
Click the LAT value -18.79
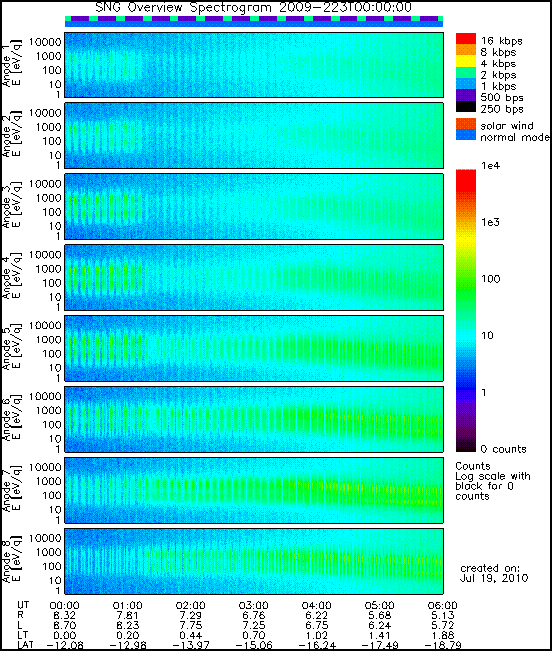pyautogui.click(x=443, y=646)
